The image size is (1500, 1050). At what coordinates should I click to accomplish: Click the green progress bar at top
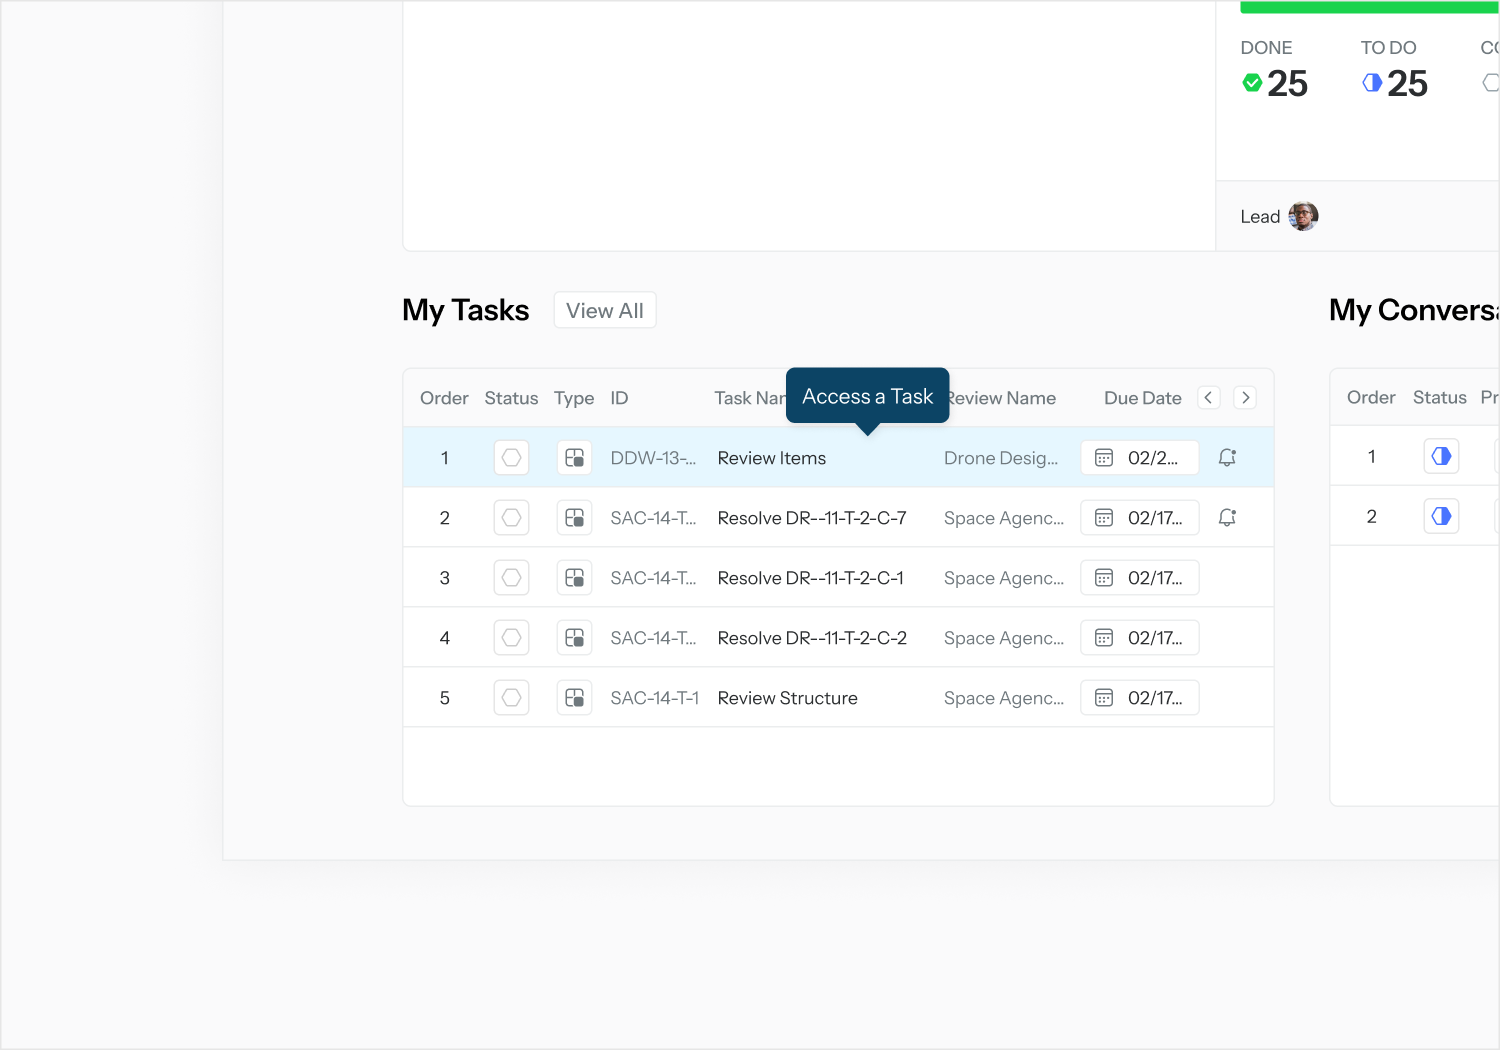click(x=1368, y=8)
